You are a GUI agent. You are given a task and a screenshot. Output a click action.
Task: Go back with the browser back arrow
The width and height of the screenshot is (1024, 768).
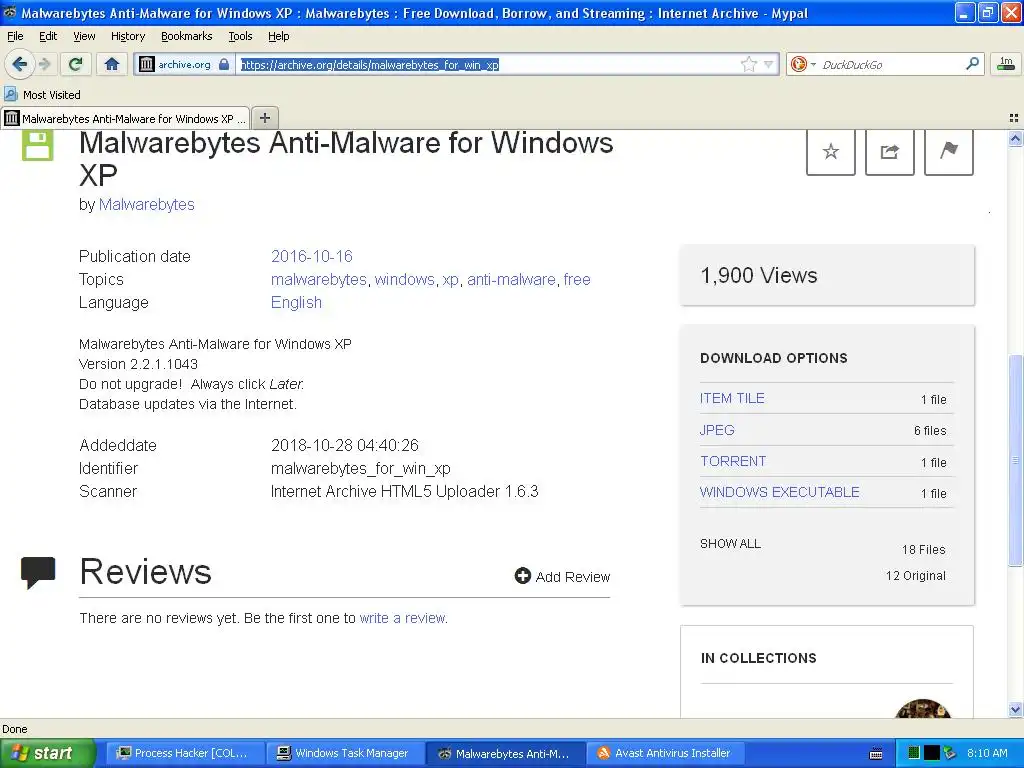coord(19,64)
